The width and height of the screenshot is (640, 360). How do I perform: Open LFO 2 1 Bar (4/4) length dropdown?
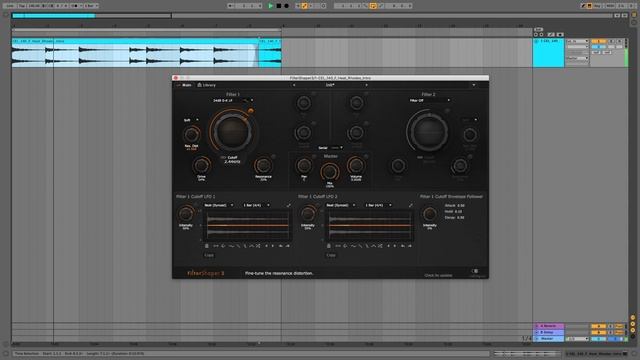[x=378, y=205]
